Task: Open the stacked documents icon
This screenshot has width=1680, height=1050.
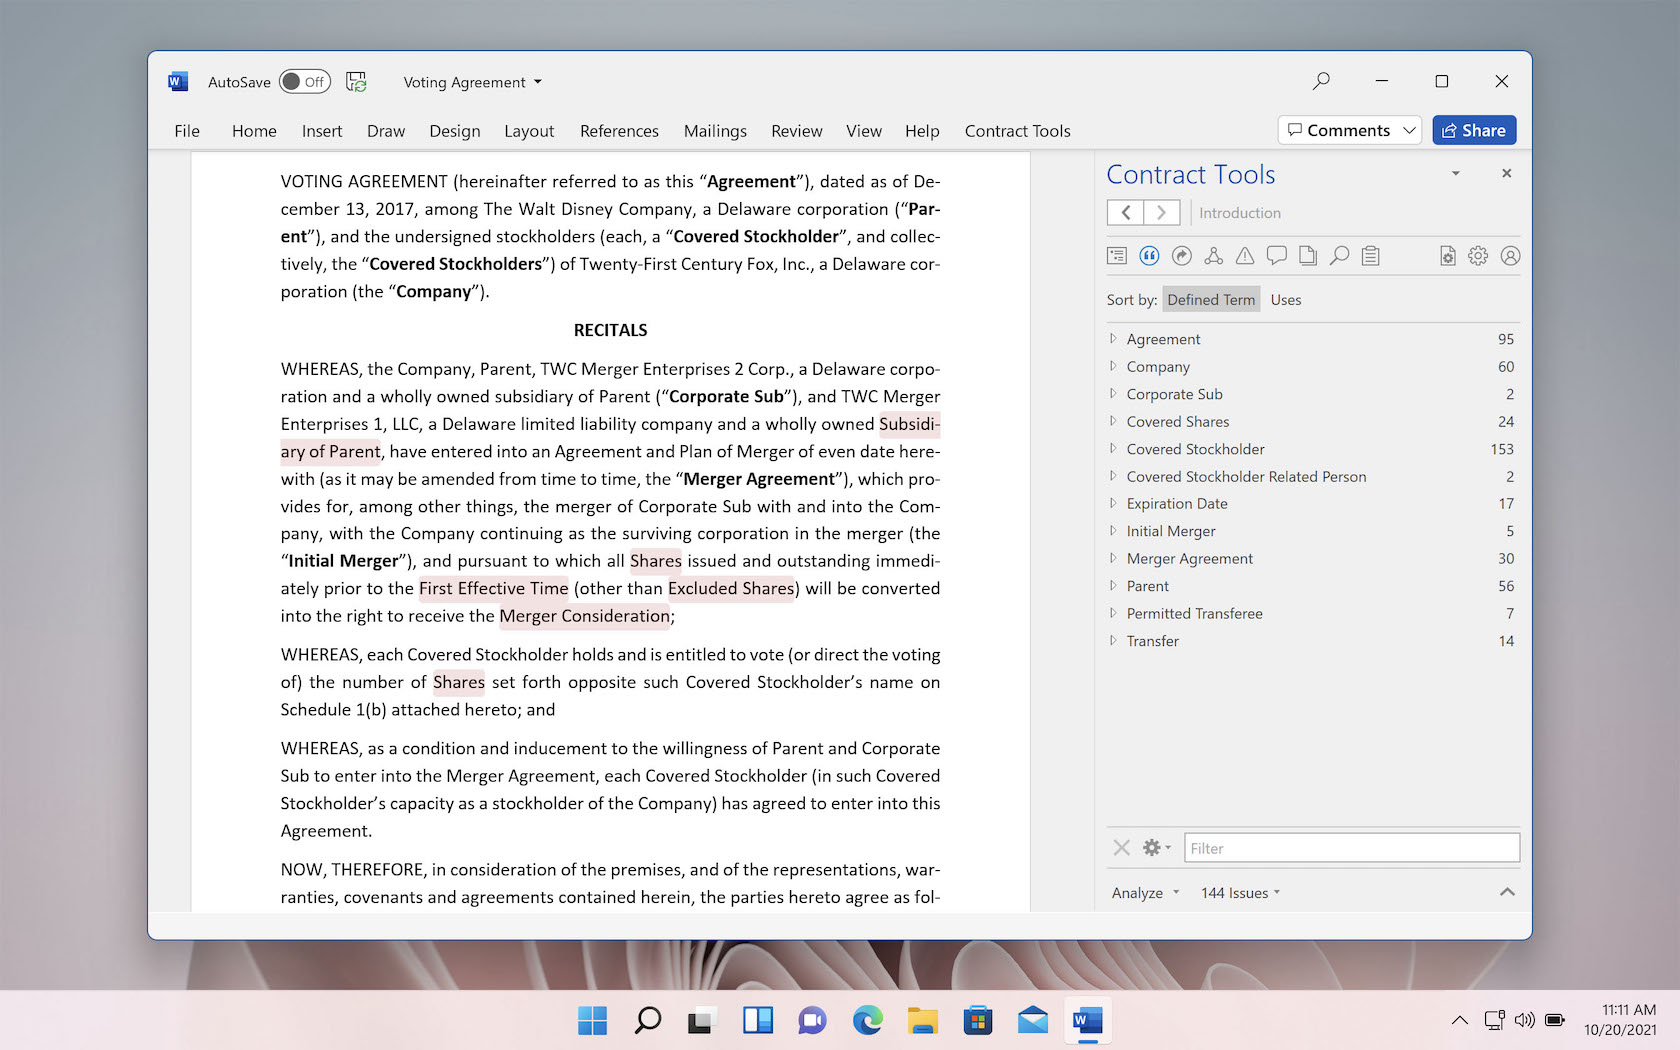Action: (1308, 256)
